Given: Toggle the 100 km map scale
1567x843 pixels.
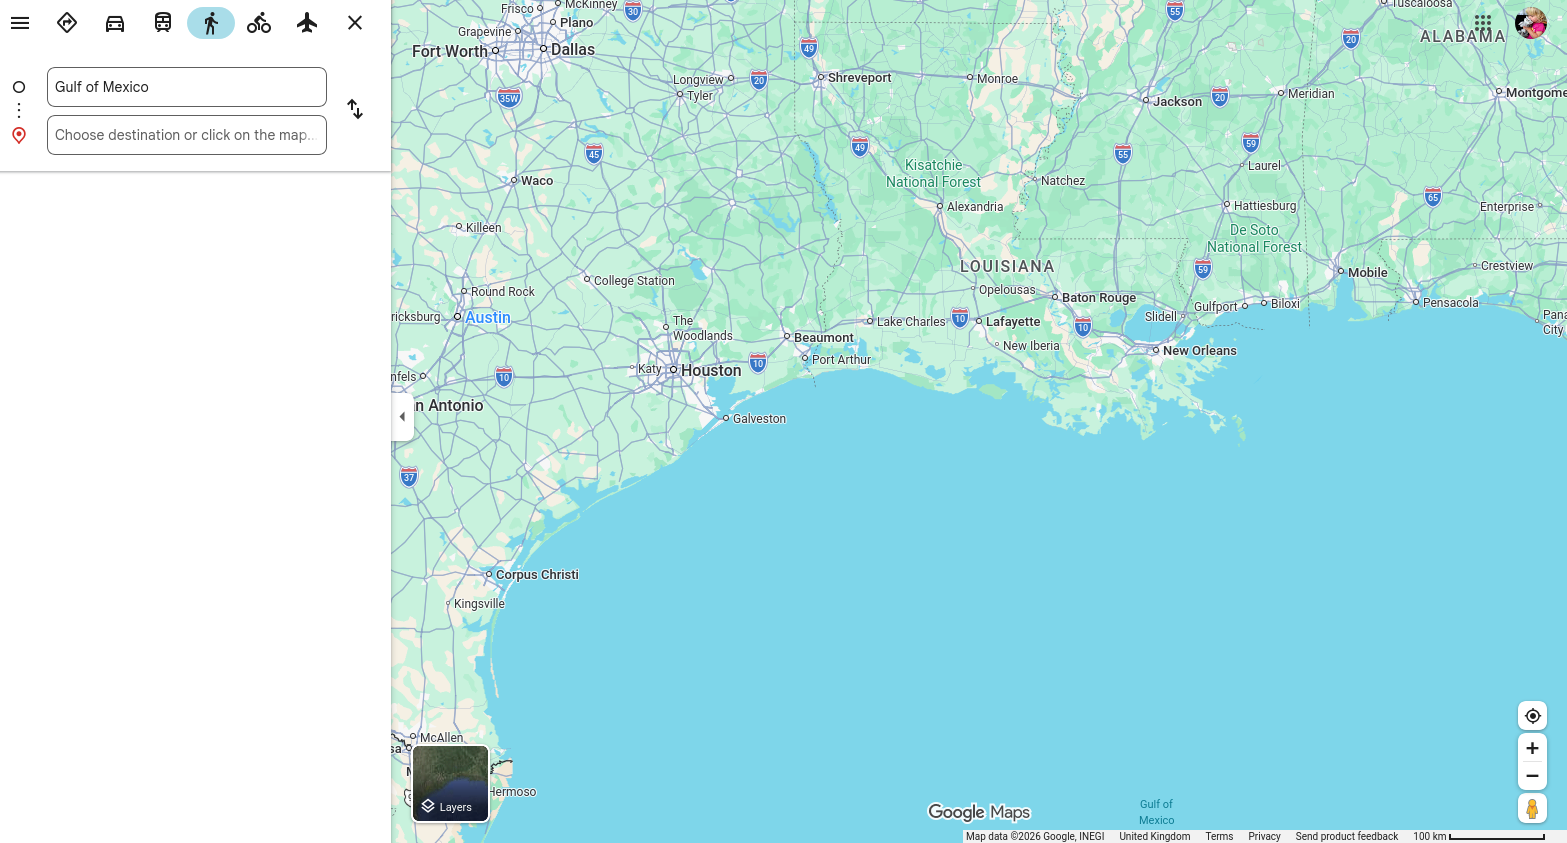Looking at the screenshot, I should click(1479, 837).
